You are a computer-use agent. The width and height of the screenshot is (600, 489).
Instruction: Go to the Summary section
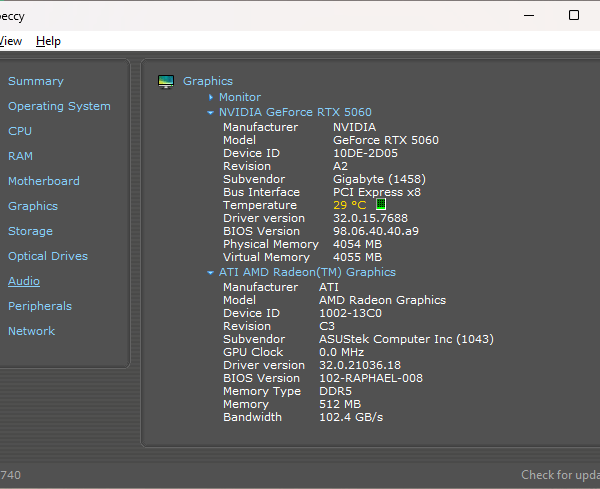coord(35,81)
